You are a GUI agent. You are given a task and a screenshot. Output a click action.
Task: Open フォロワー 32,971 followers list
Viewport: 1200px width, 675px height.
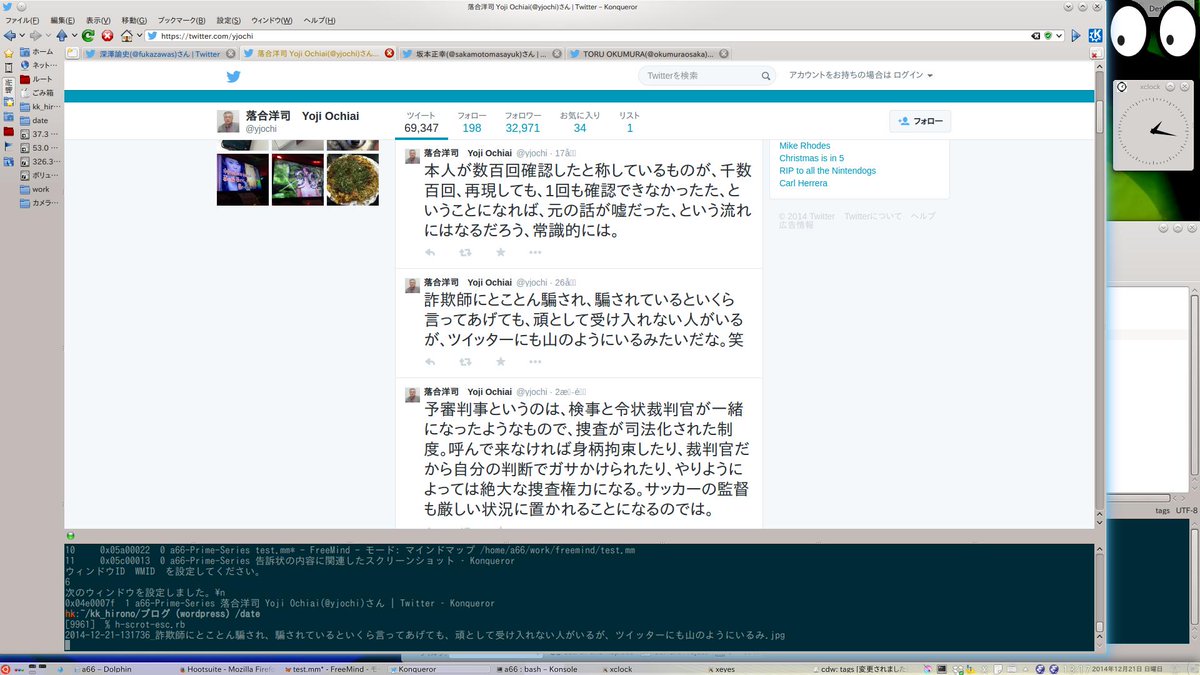pyautogui.click(x=522, y=122)
